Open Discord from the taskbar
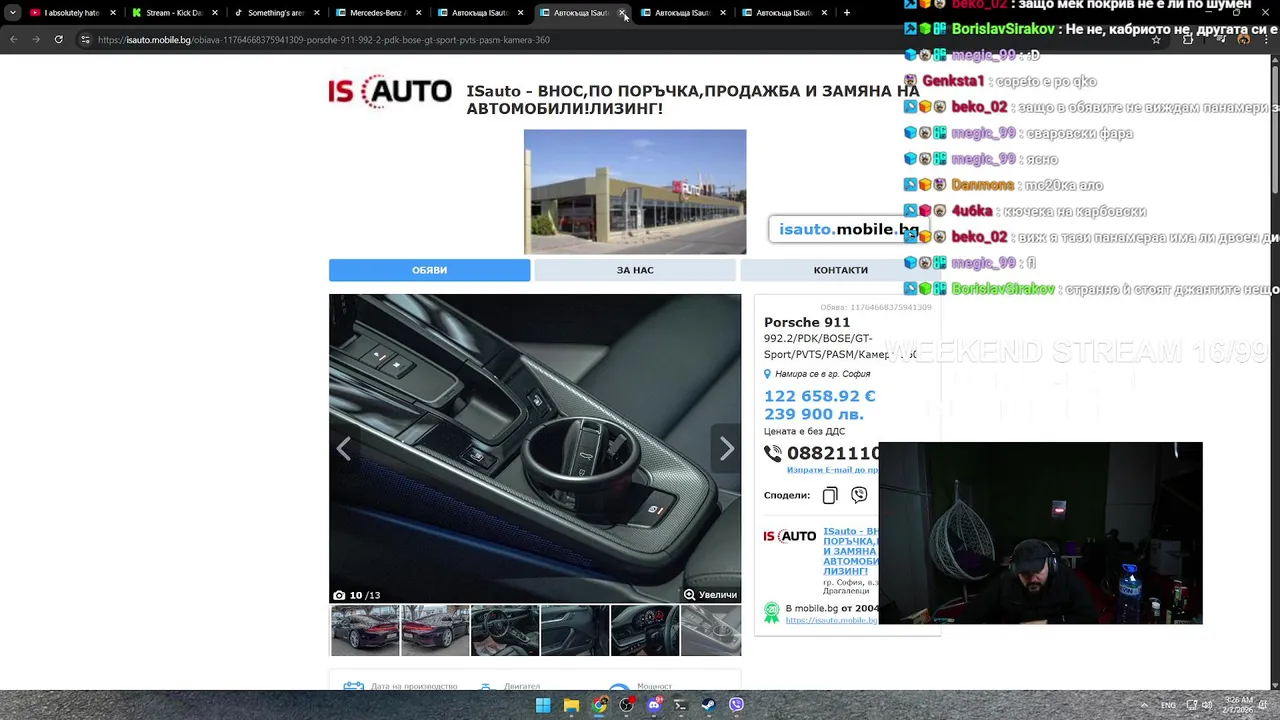This screenshot has height=720, width=1280. tap(654, 705)
